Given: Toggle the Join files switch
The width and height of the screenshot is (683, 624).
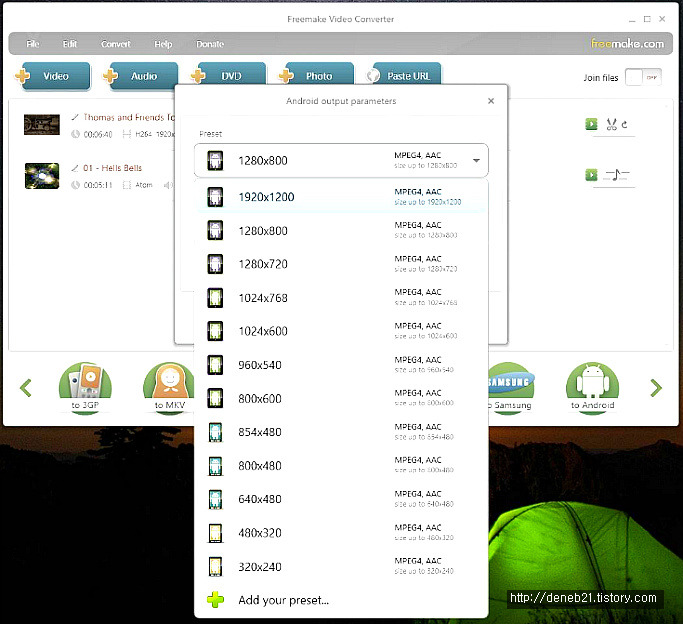Looking at the screenshot, I should (643, 78).
